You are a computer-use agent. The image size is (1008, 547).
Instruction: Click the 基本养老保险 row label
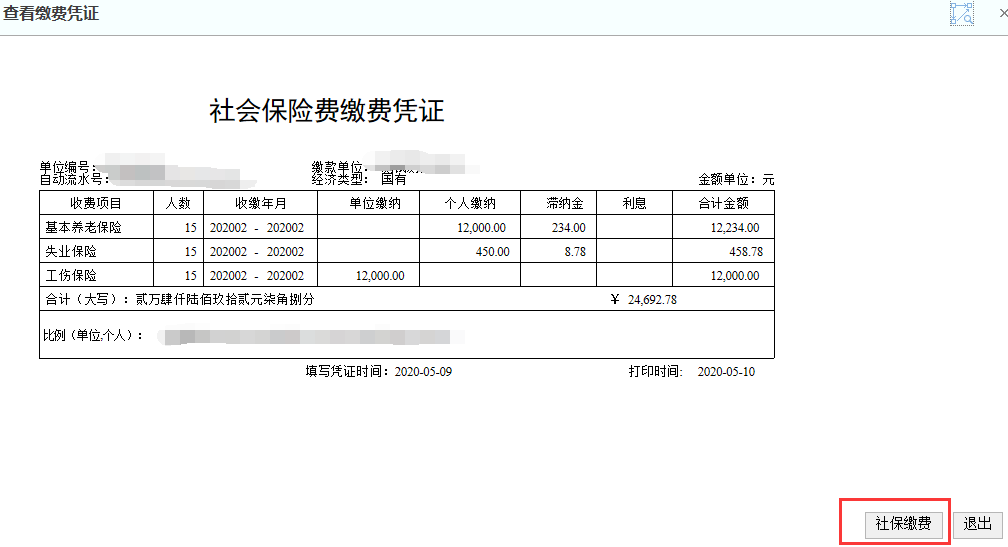83,228
